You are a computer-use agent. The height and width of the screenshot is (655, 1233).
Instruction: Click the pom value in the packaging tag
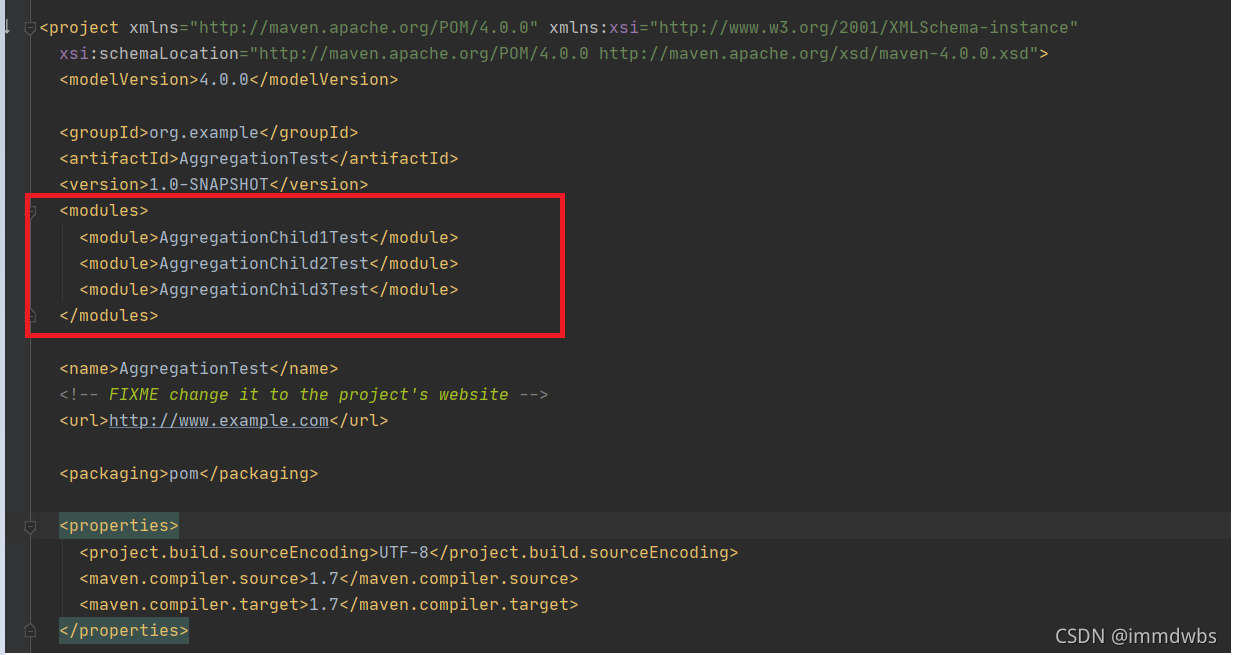(183, 474)
